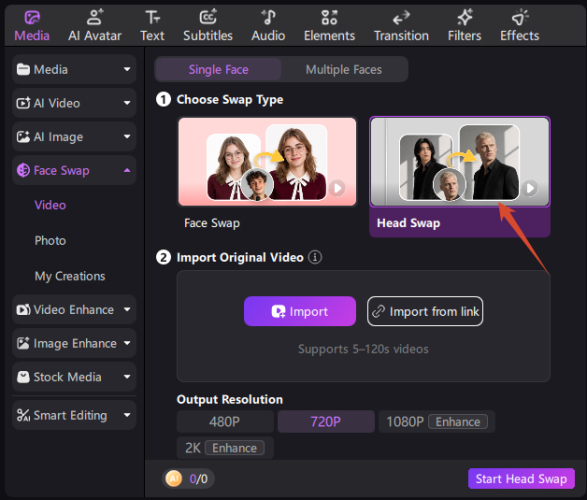Expand the Stock Media dropdown arrow

click(x=127, y=377)
